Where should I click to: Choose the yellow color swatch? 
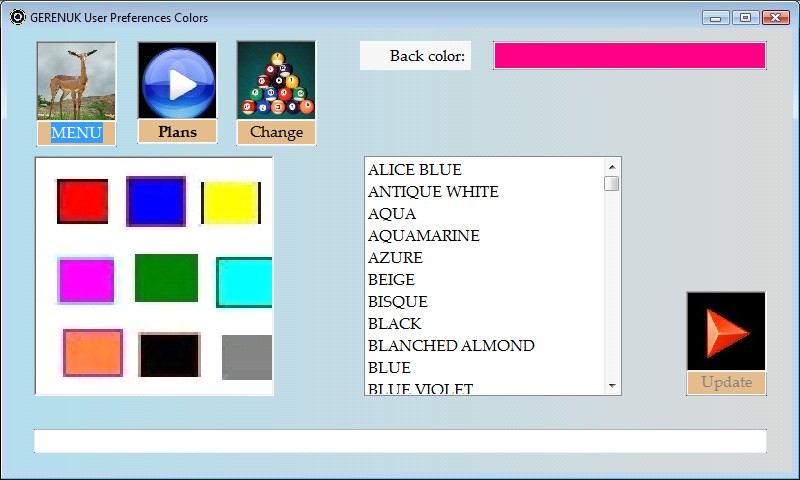pyautogui.click(x=230, y=203)
